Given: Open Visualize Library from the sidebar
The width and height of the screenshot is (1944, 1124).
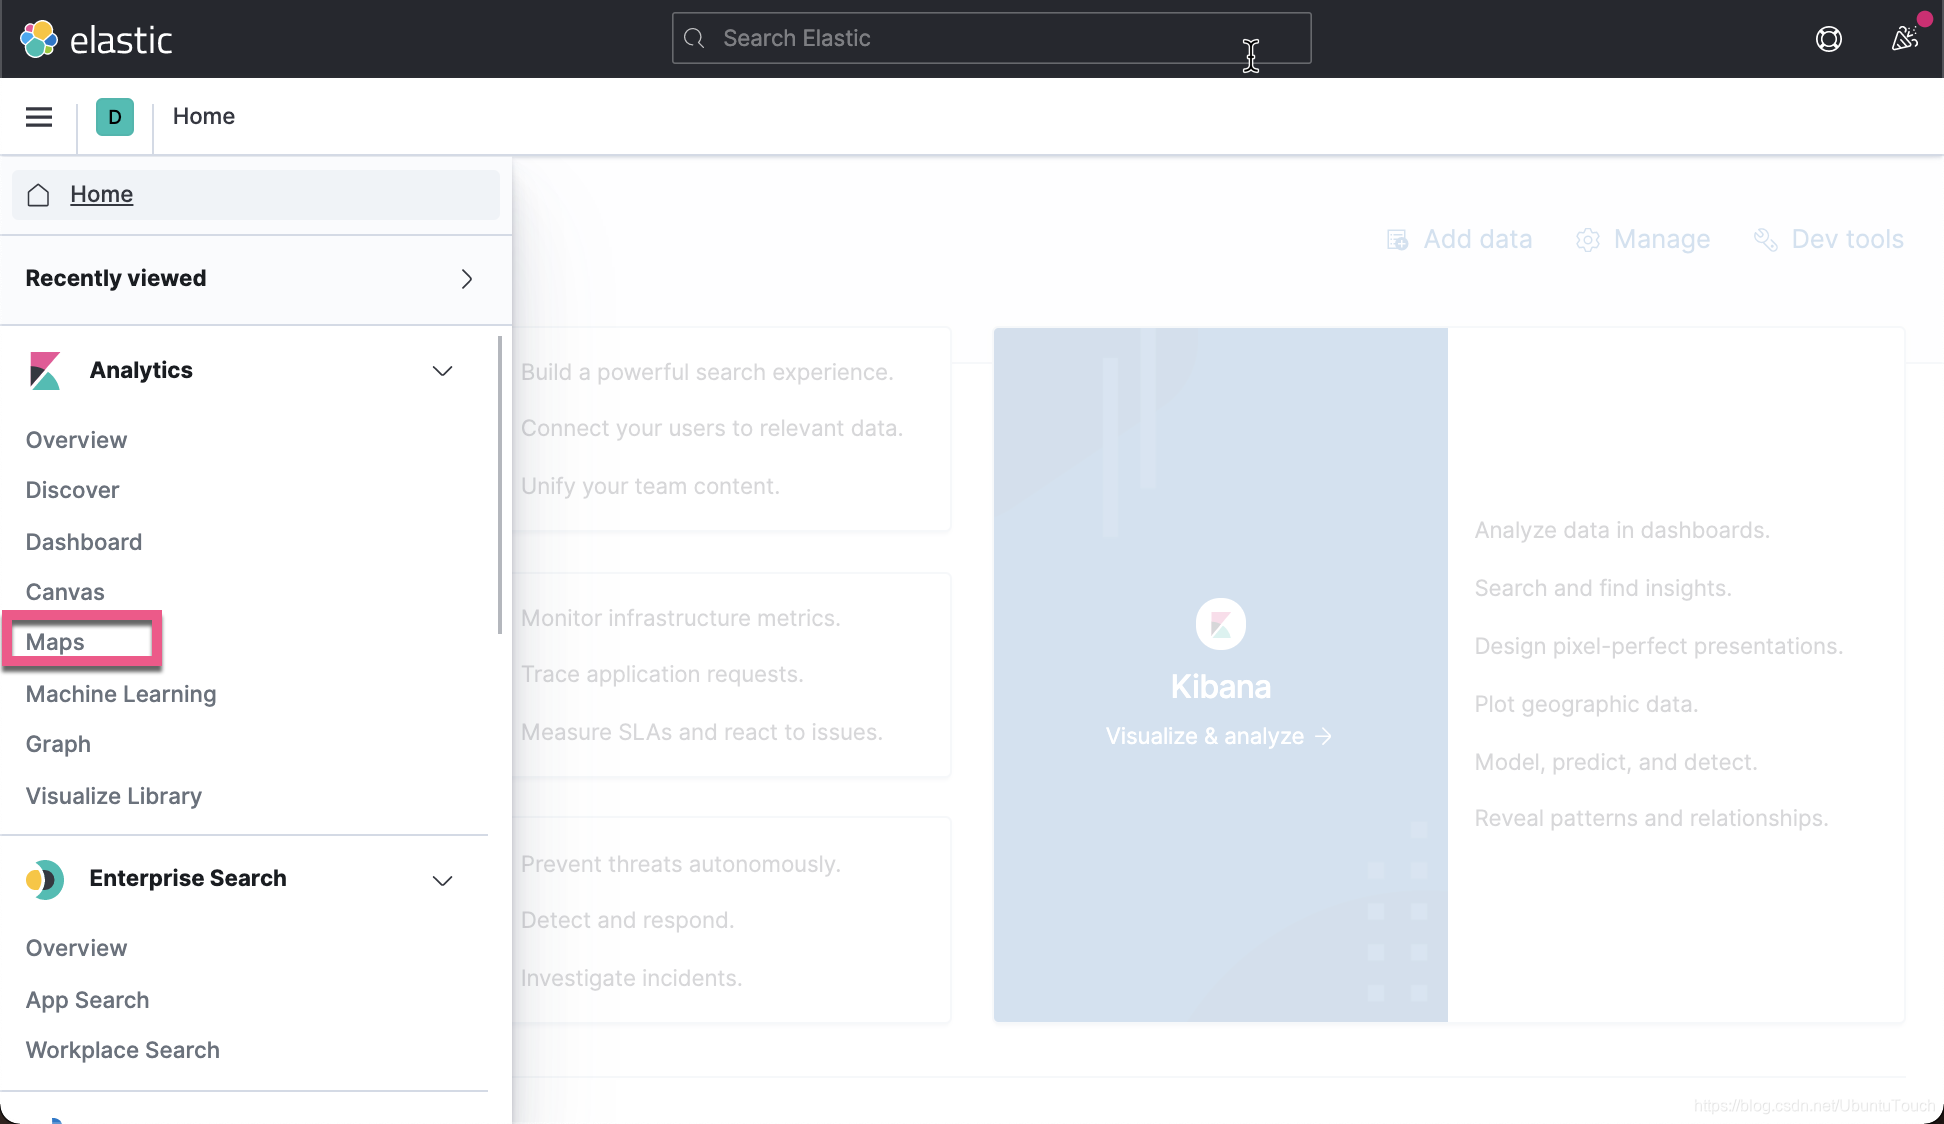Looking at the screenshot, I should point(114,796).
